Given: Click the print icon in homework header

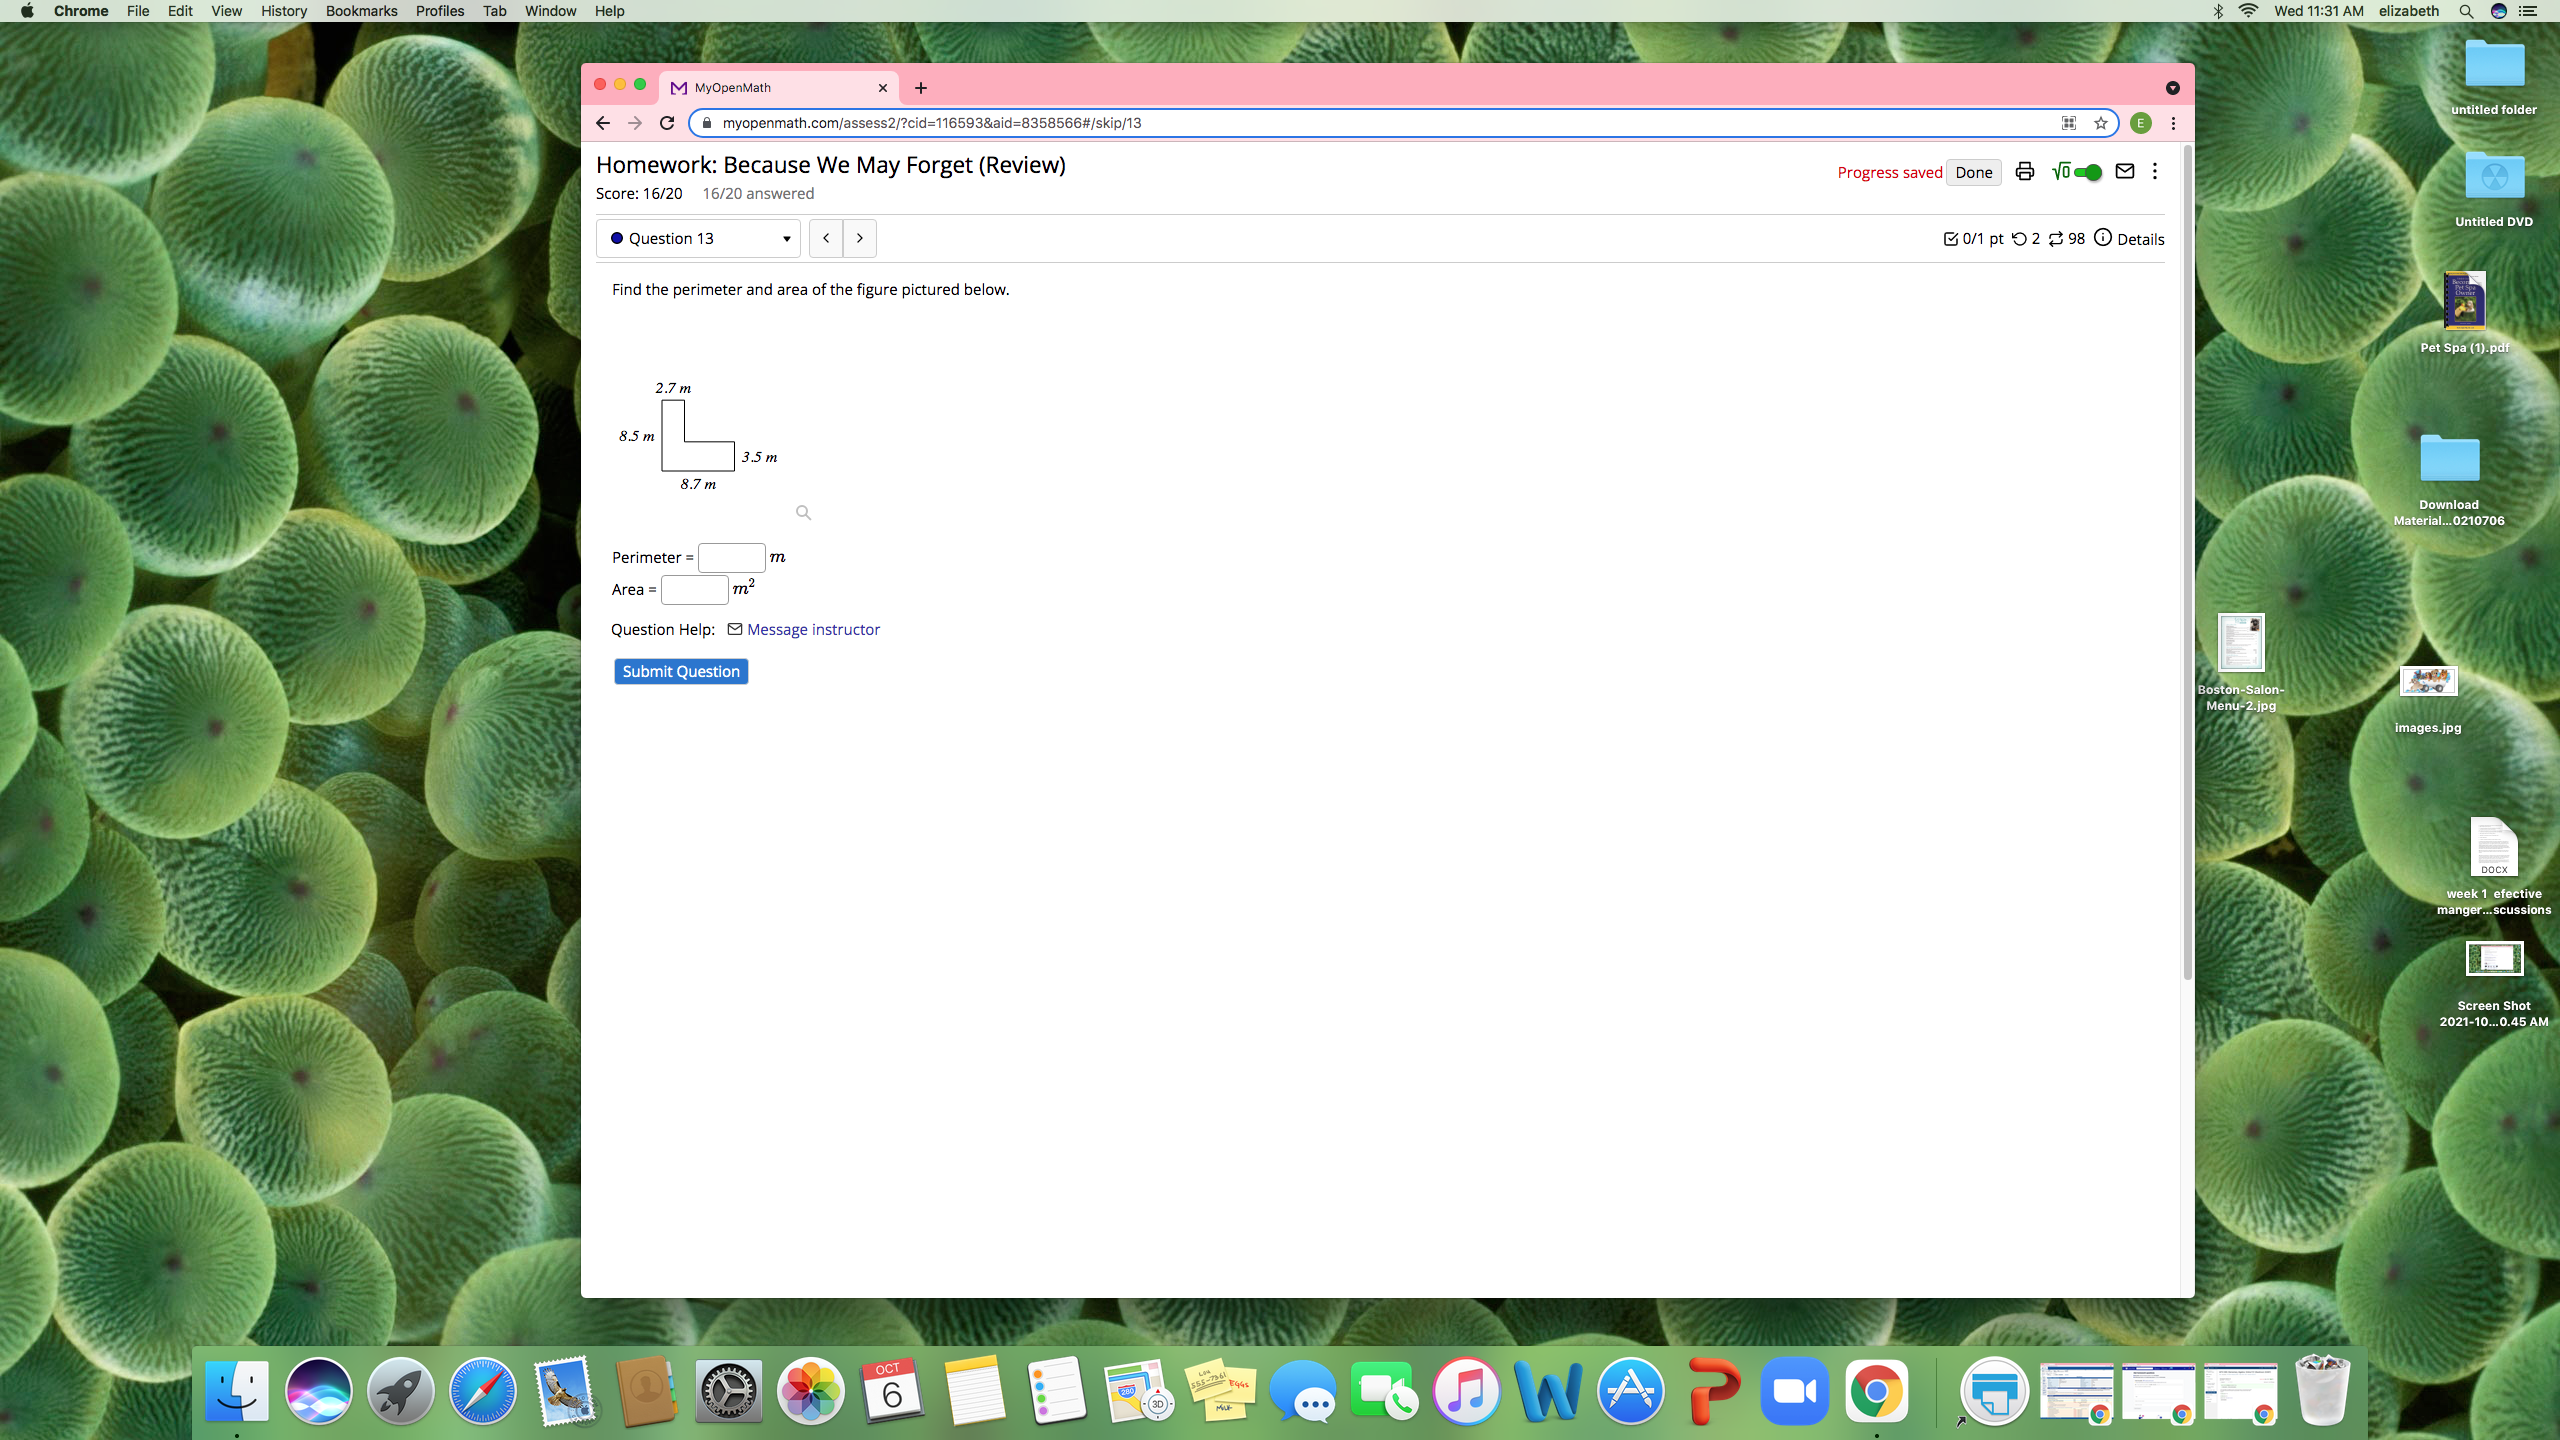Looking at the screenshot, I should (2024, 171).
